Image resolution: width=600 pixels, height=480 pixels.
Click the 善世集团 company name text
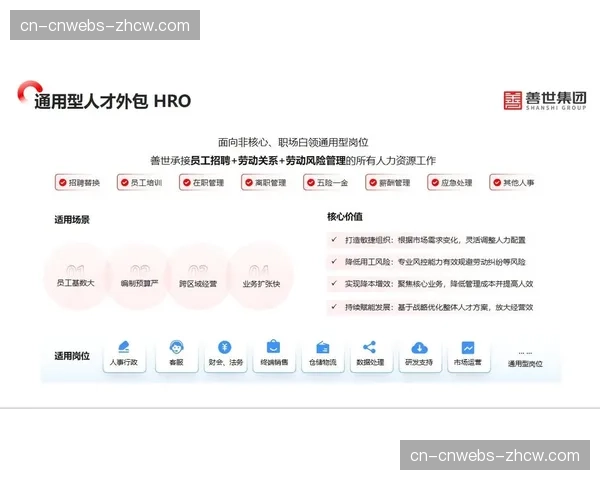point(556,98)
